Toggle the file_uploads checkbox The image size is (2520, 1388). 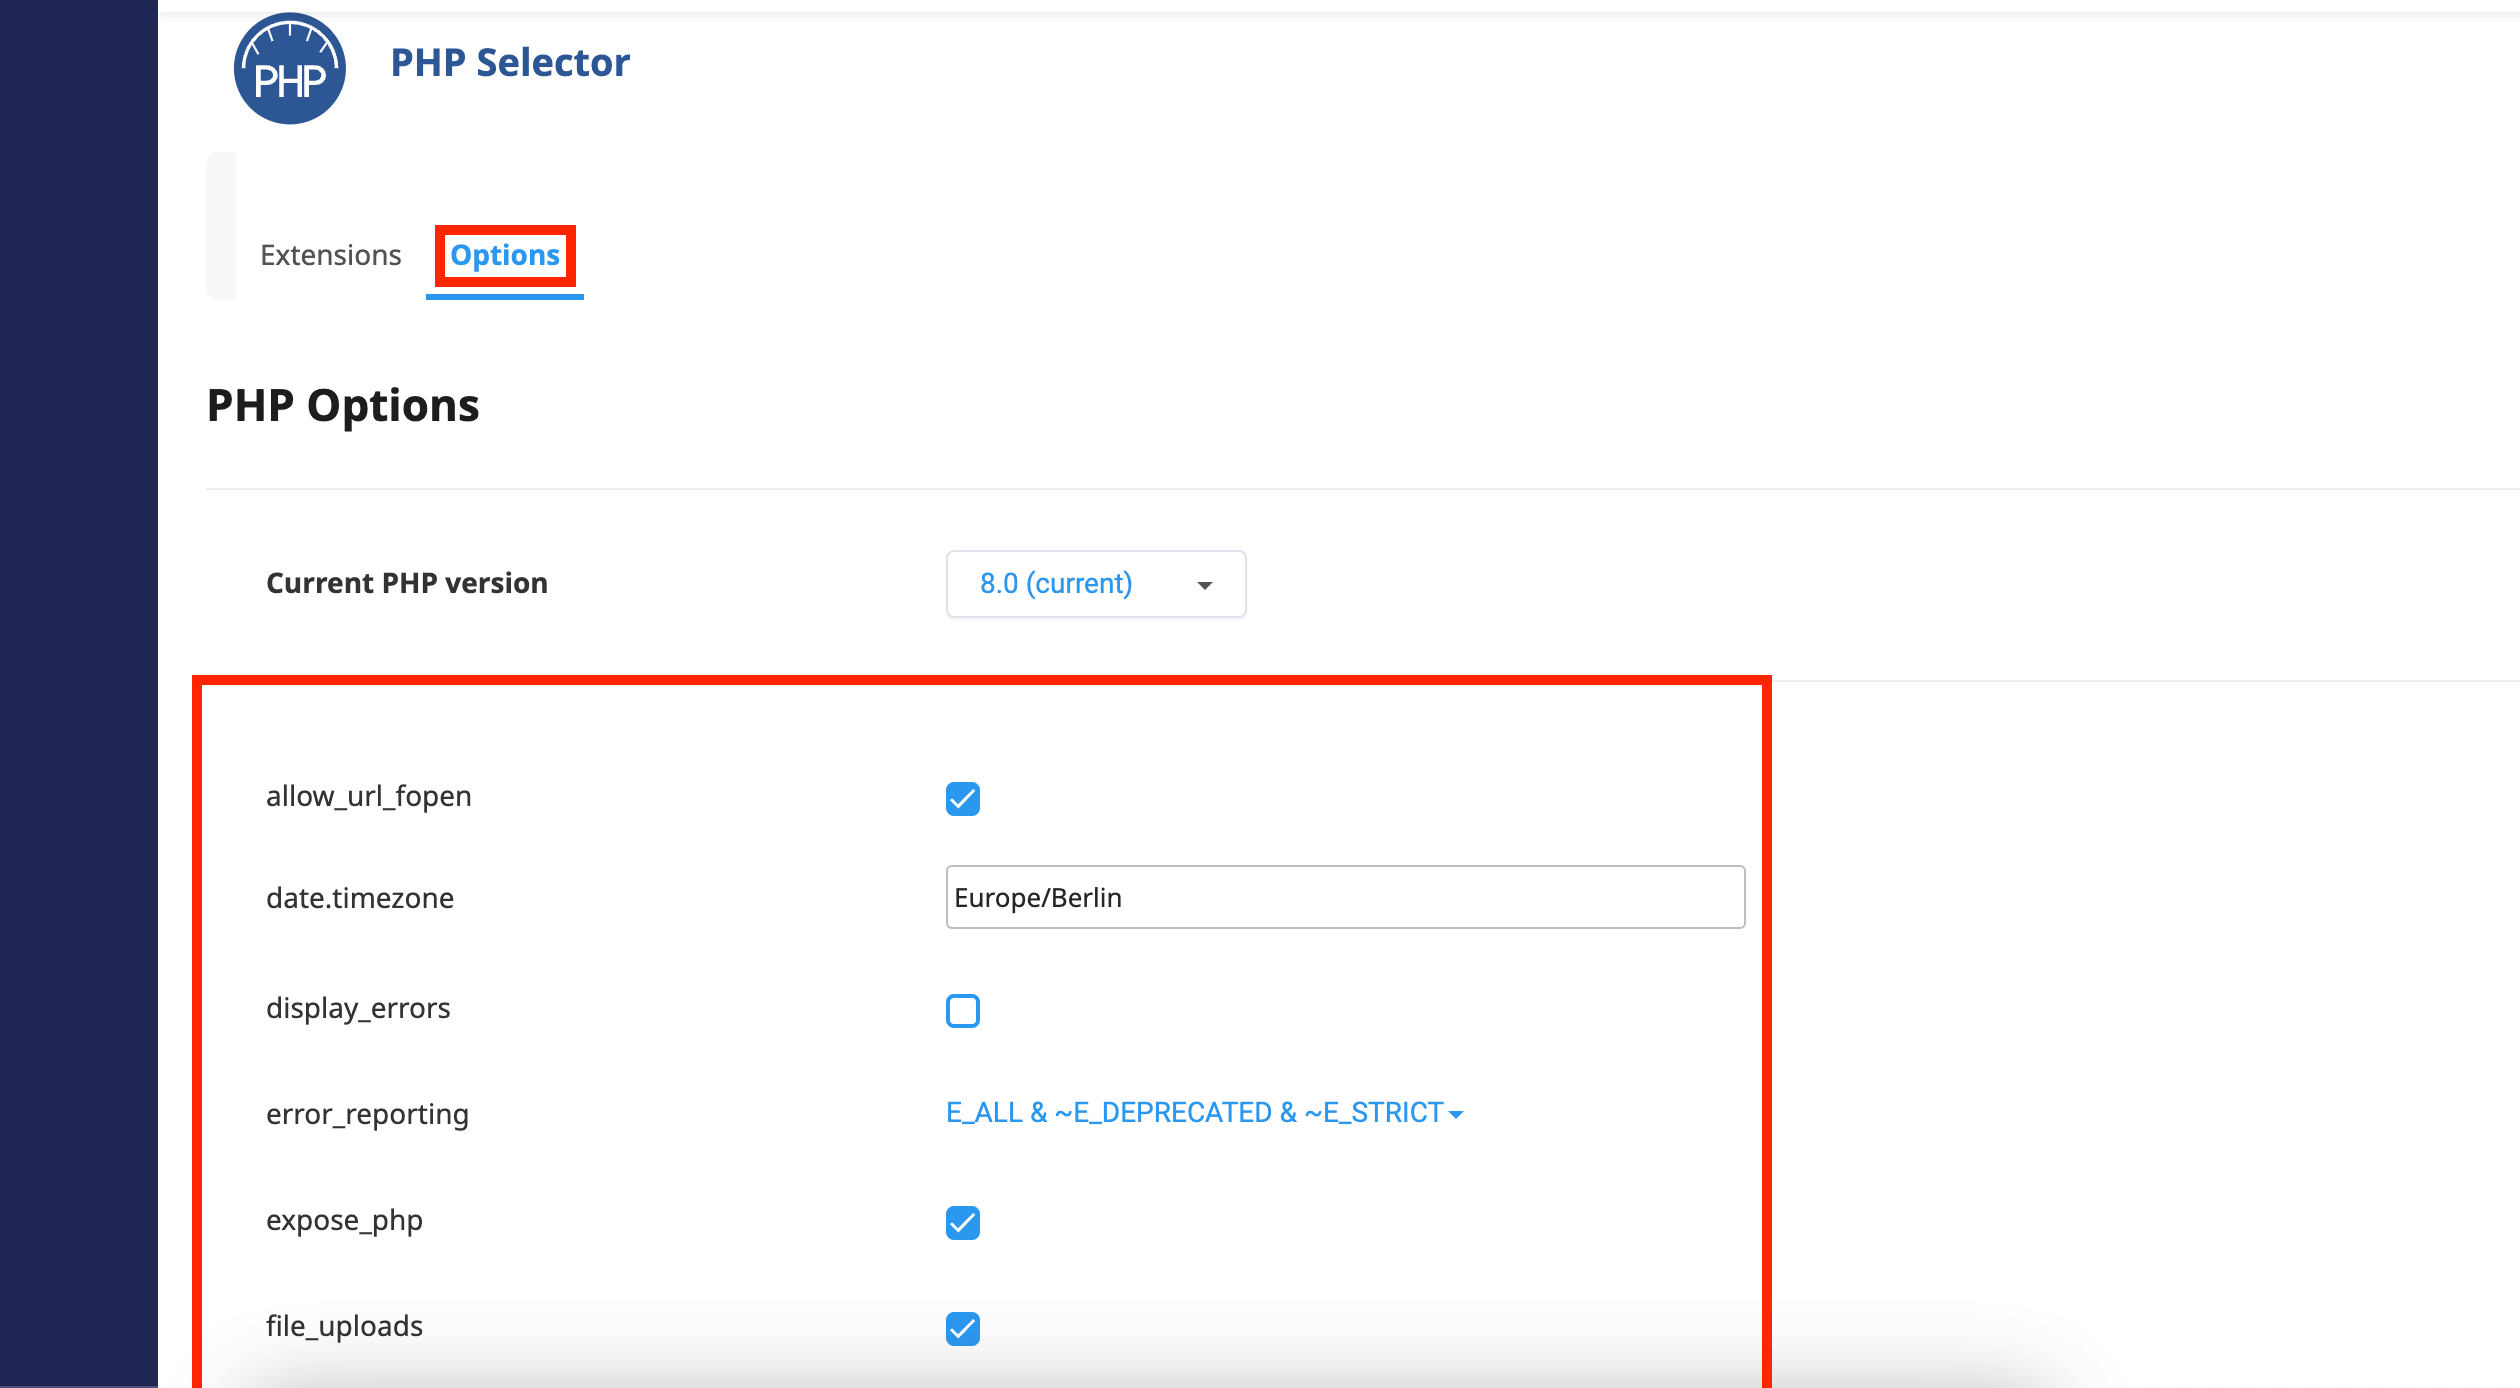[x=963, y=1328]
